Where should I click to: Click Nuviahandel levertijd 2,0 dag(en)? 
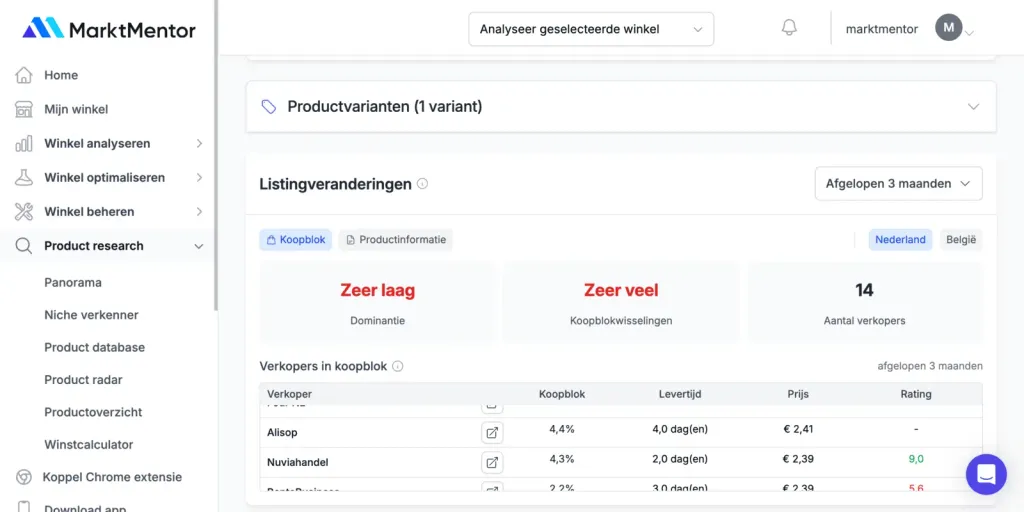click(x=680, y=459)
